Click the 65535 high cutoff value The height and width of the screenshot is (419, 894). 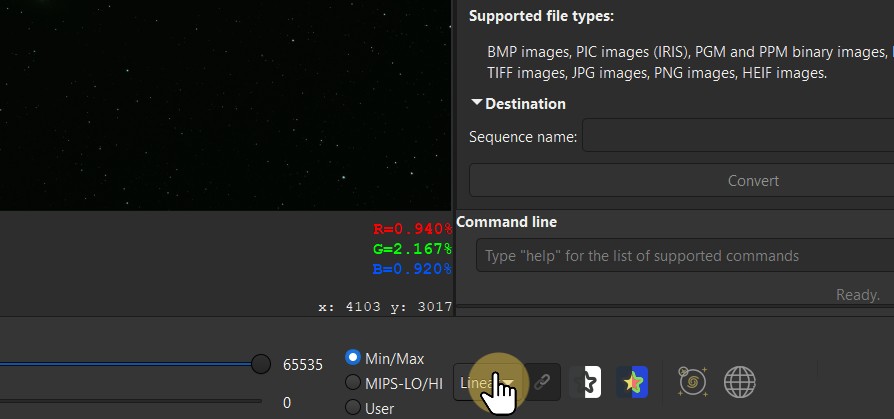[303, 365]
